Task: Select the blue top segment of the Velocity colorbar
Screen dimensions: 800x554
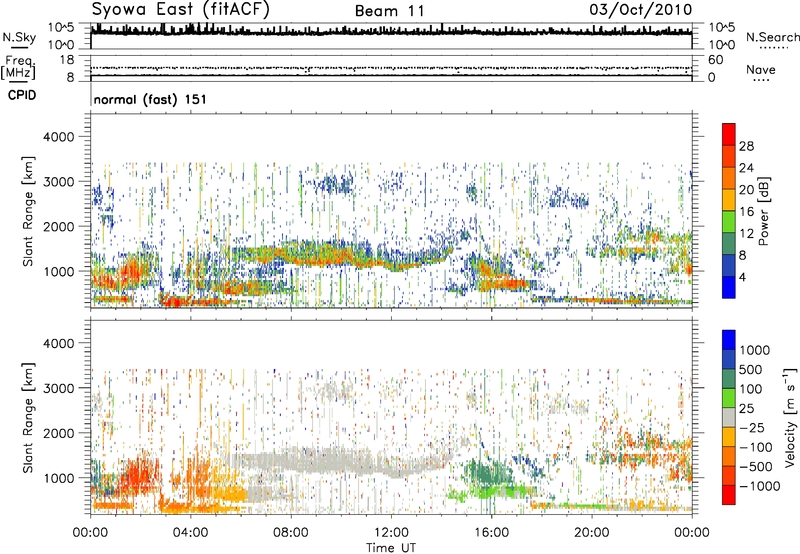Action: (729, 340)
